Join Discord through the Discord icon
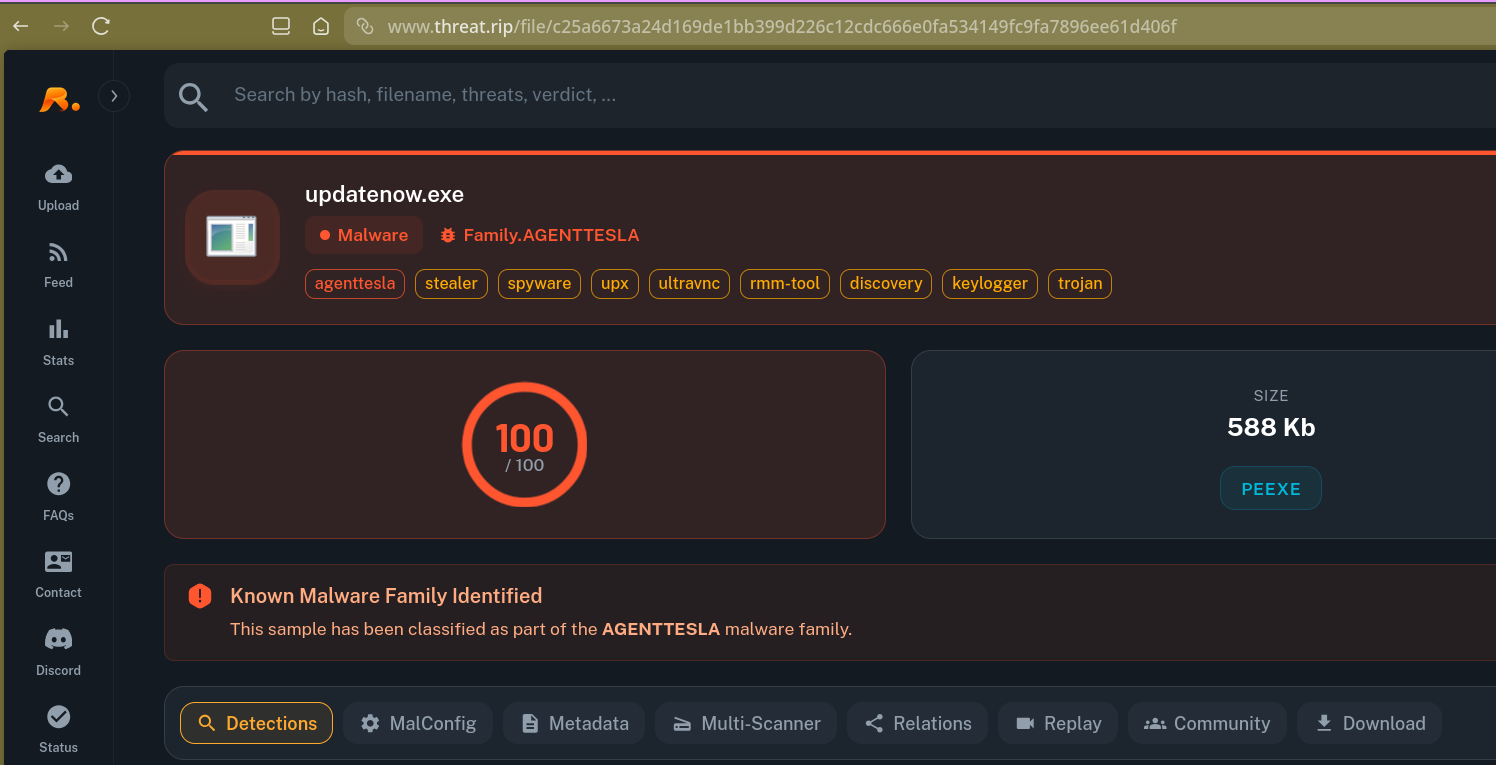This screenshot has width=1496, height=765. click(58, 651)
